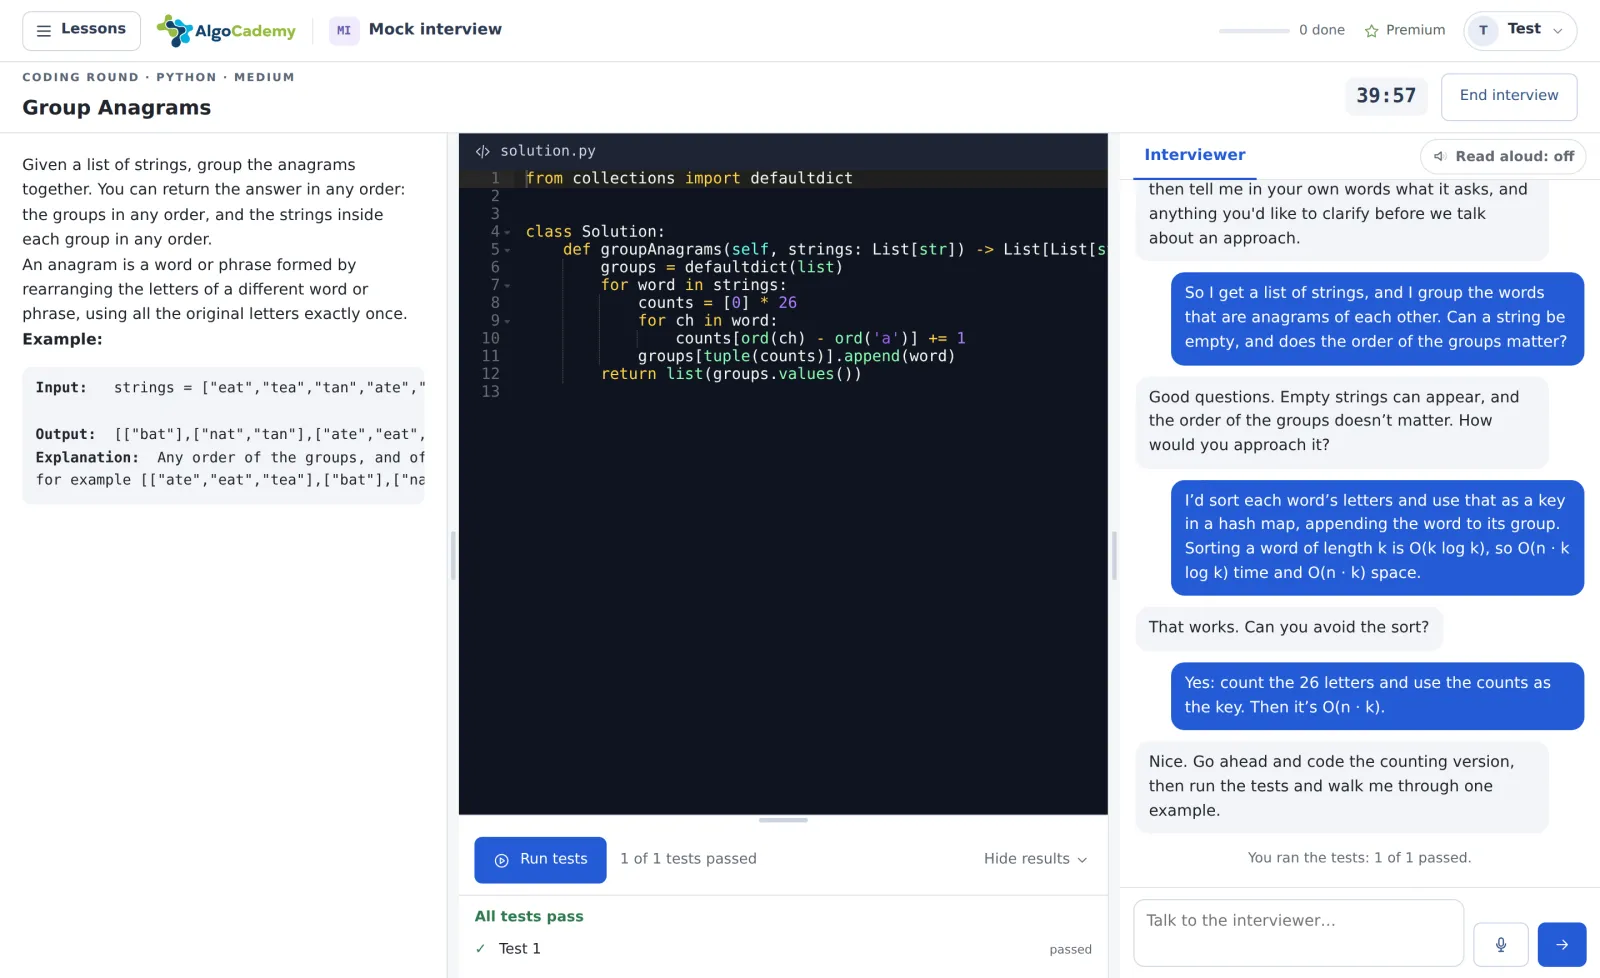Screen dimensions: 1600x978
Task: Click the MI mock interview badge
Action: [x=344, y=30]
